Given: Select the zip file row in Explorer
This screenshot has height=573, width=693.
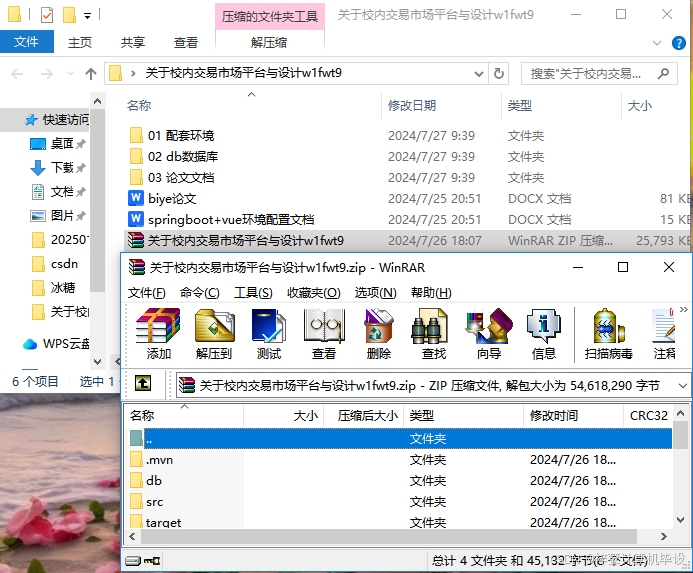Looking at the screenshot, I should pos(407,241).
